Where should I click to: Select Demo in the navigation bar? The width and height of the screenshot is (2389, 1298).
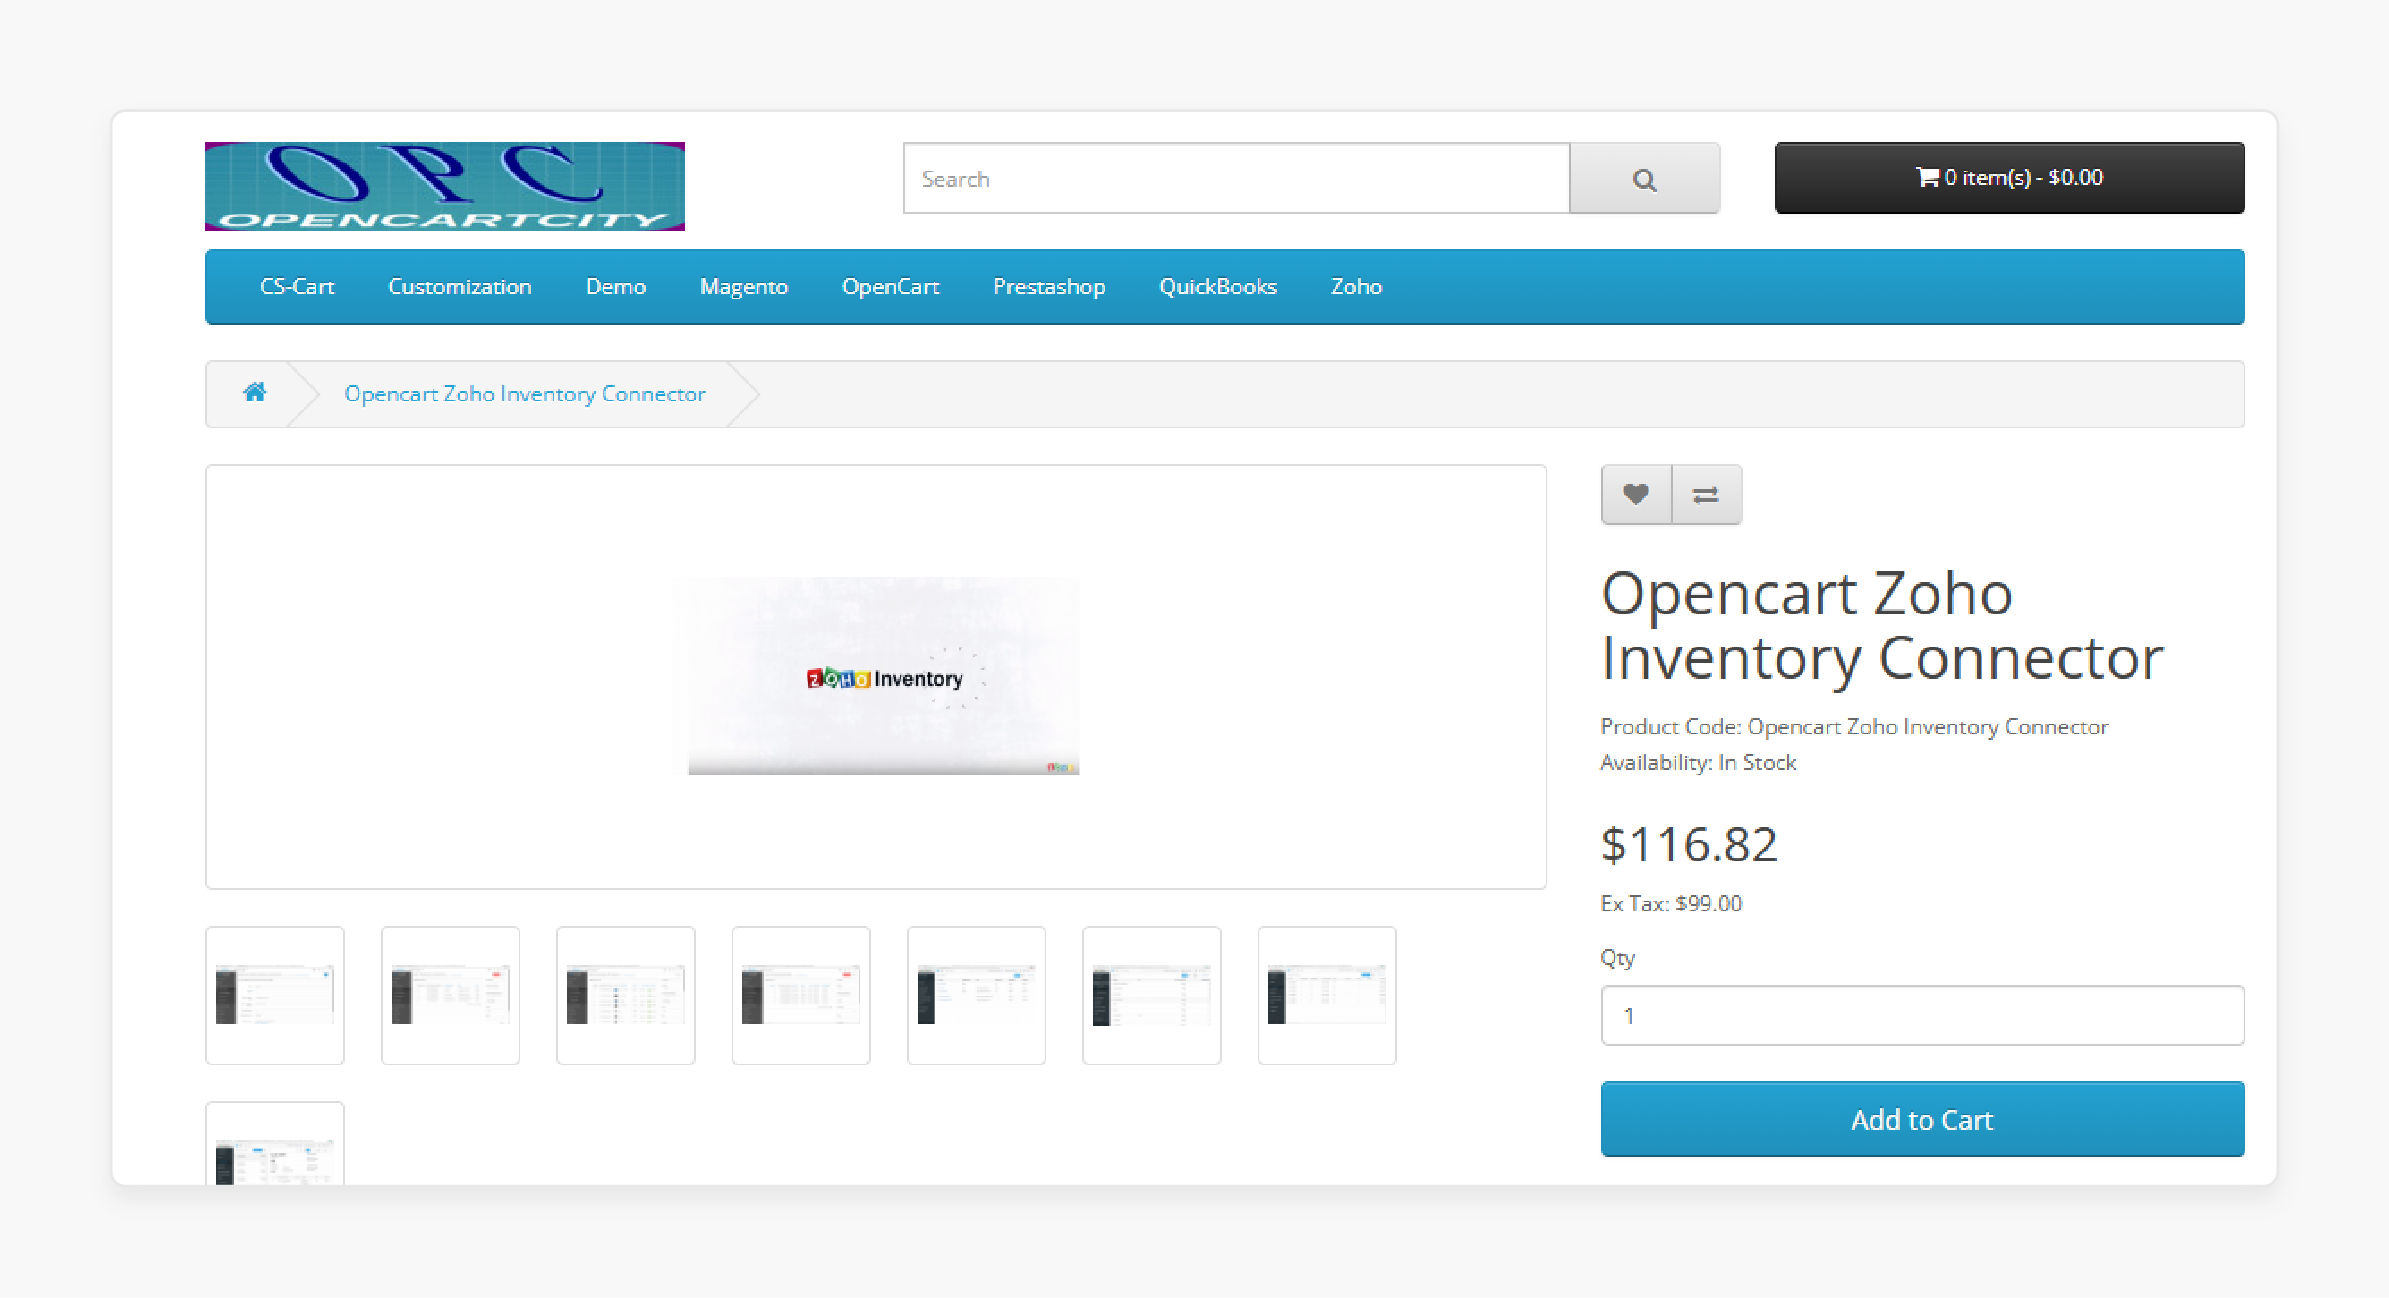(616, 287)
